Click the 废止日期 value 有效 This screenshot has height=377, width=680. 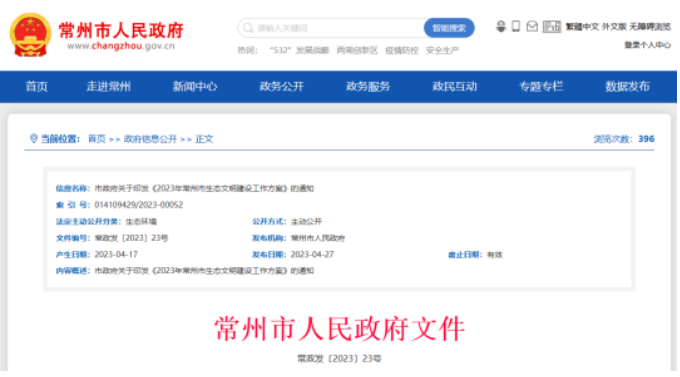point(495,255)
